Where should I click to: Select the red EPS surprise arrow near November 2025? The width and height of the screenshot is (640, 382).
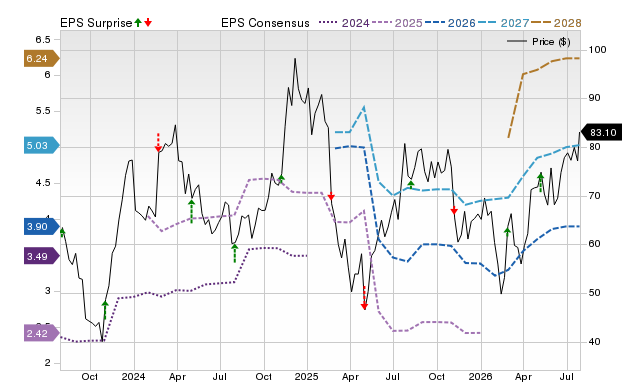454,210
